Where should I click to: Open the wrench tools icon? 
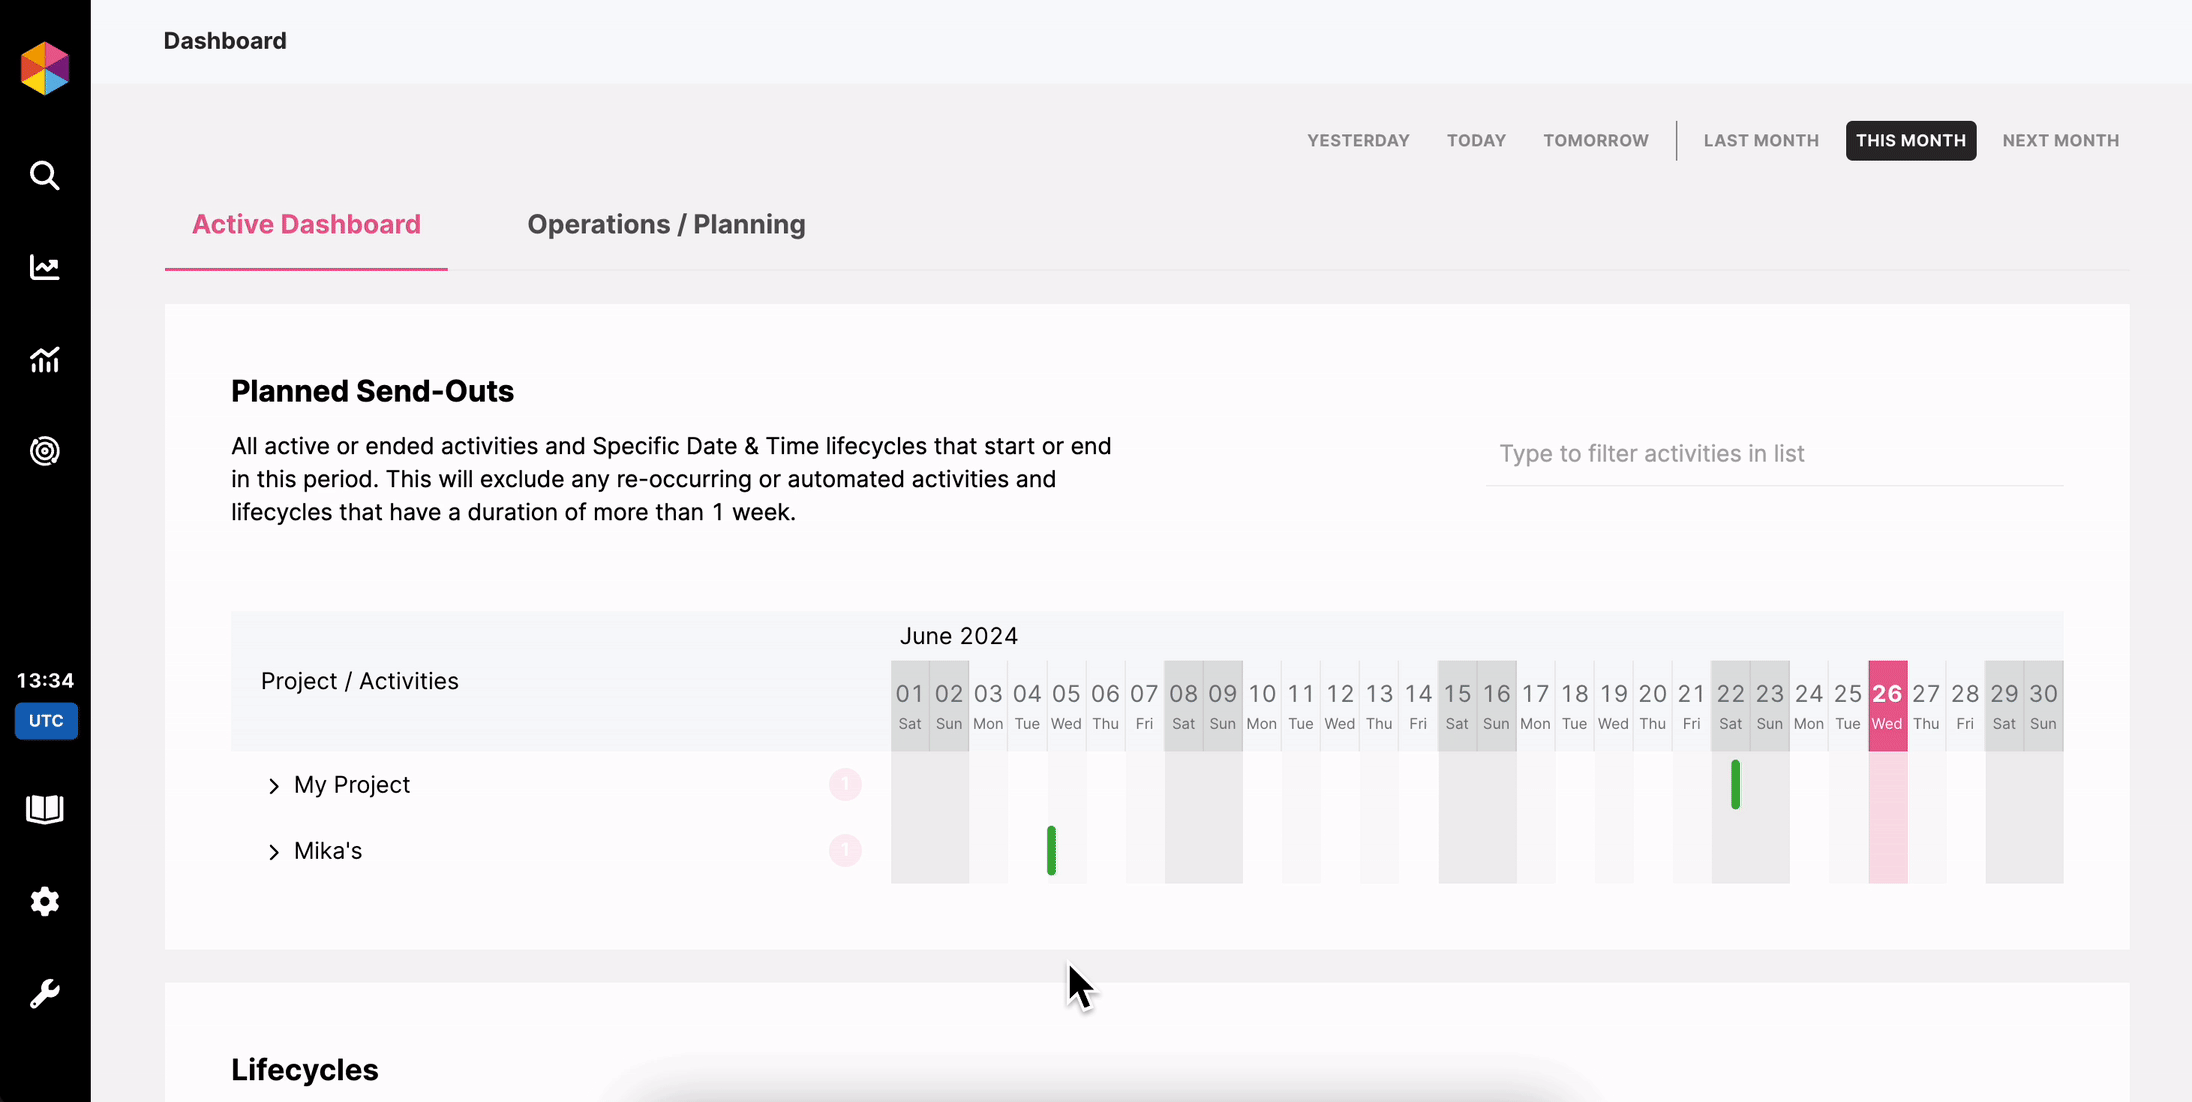coord(45,993)
